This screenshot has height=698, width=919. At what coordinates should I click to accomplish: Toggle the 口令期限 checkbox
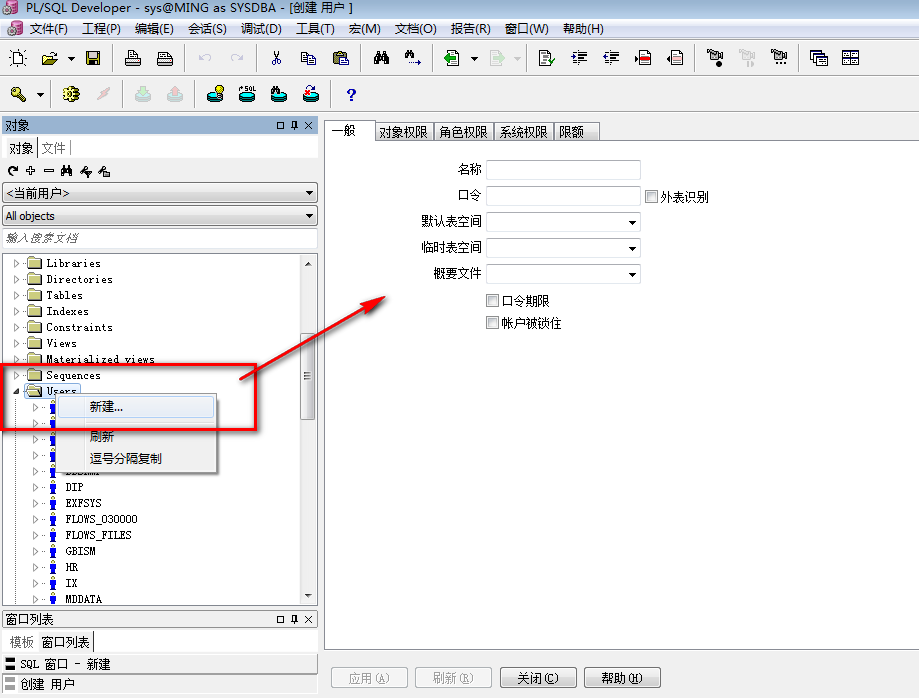tap(492, 301)
